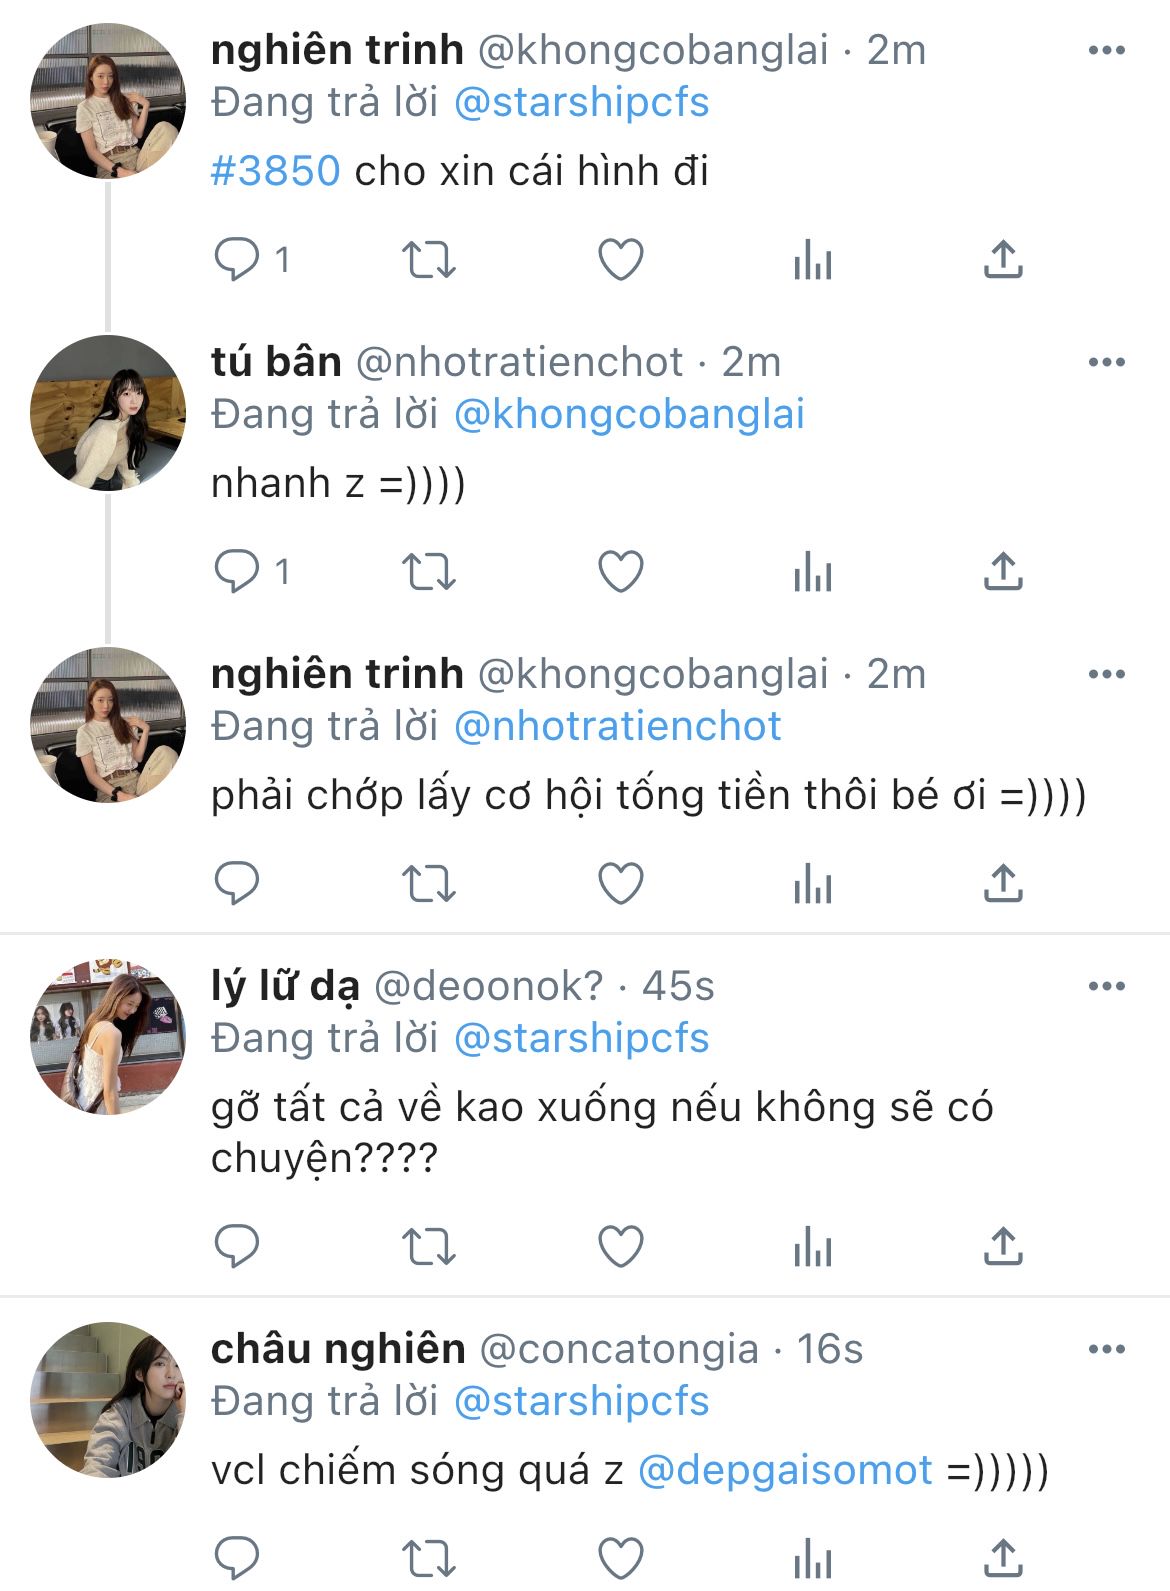Open tú bân's profile picture
The height and width of the screenshot is (1591, 1170).
pyautogui.click(x=108, y=413)
